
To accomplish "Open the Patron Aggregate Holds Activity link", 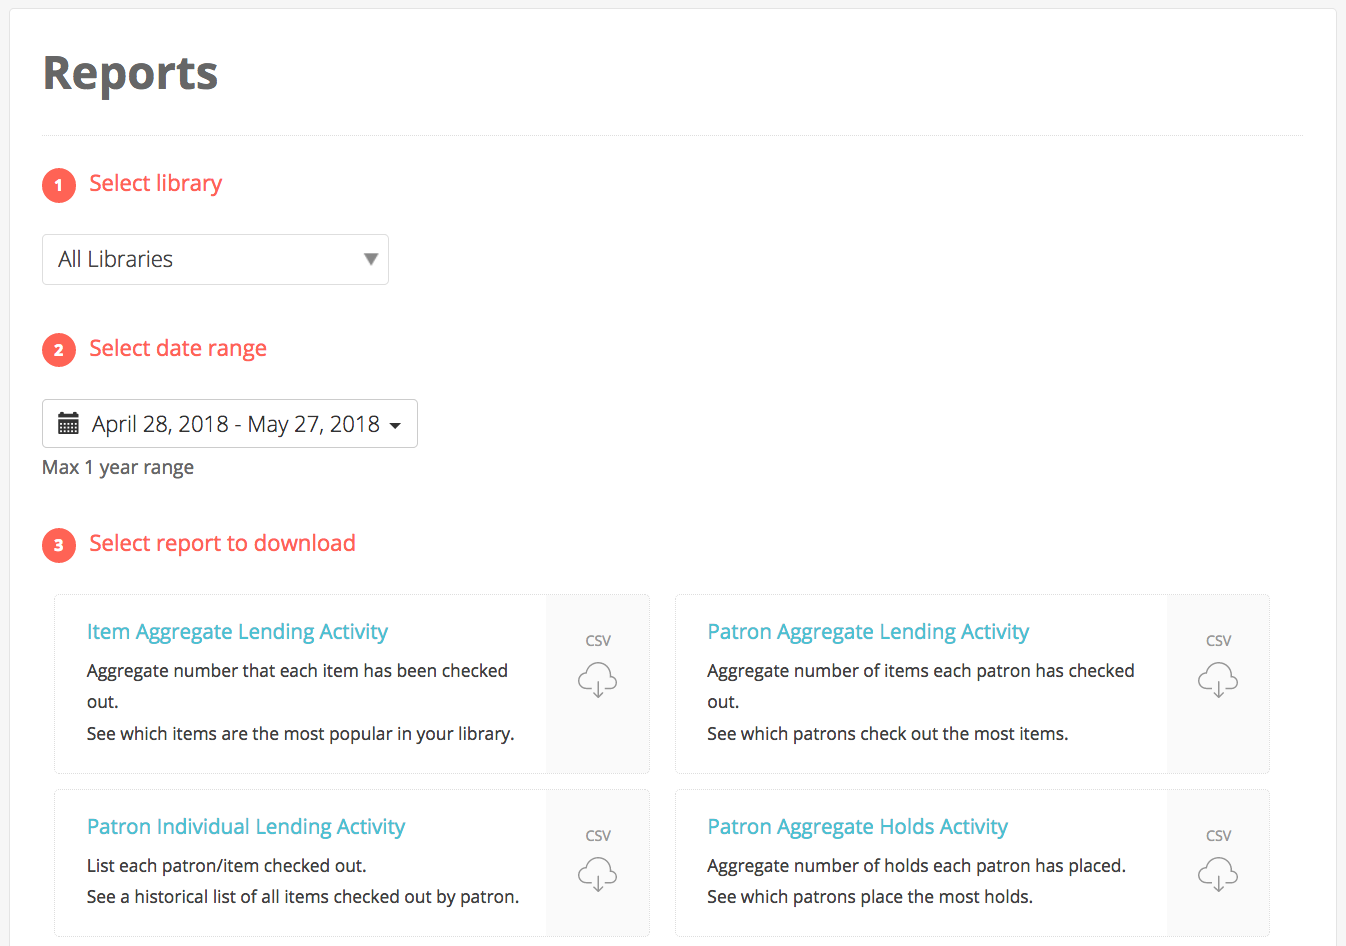I will pos(857,827).
